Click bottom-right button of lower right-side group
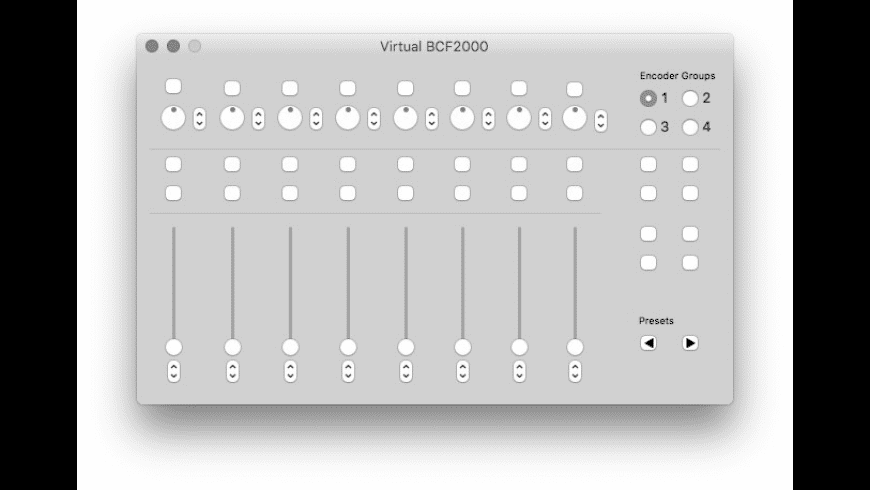Image resolution: width=870 pixels, height=490 pixels. [690, 263]
